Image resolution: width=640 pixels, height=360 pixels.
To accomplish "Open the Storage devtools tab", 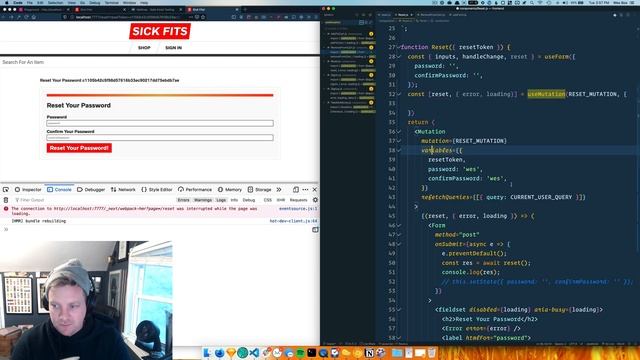I will (260, 190).
